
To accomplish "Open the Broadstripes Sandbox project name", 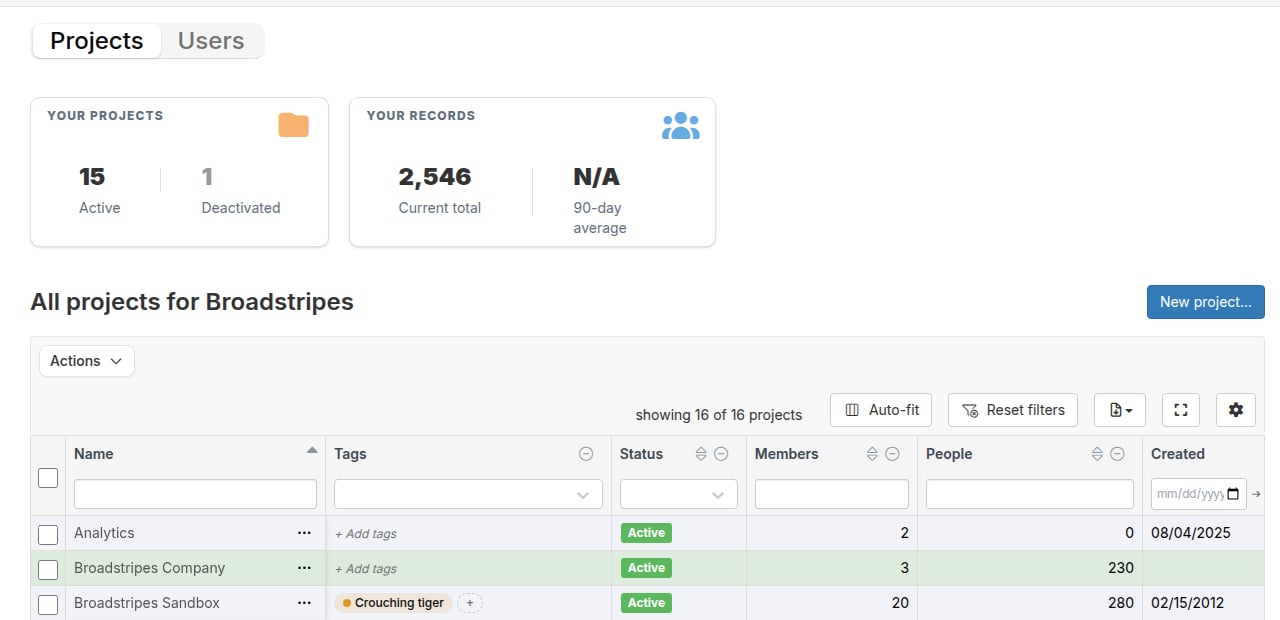I will (x=147, y=603).
